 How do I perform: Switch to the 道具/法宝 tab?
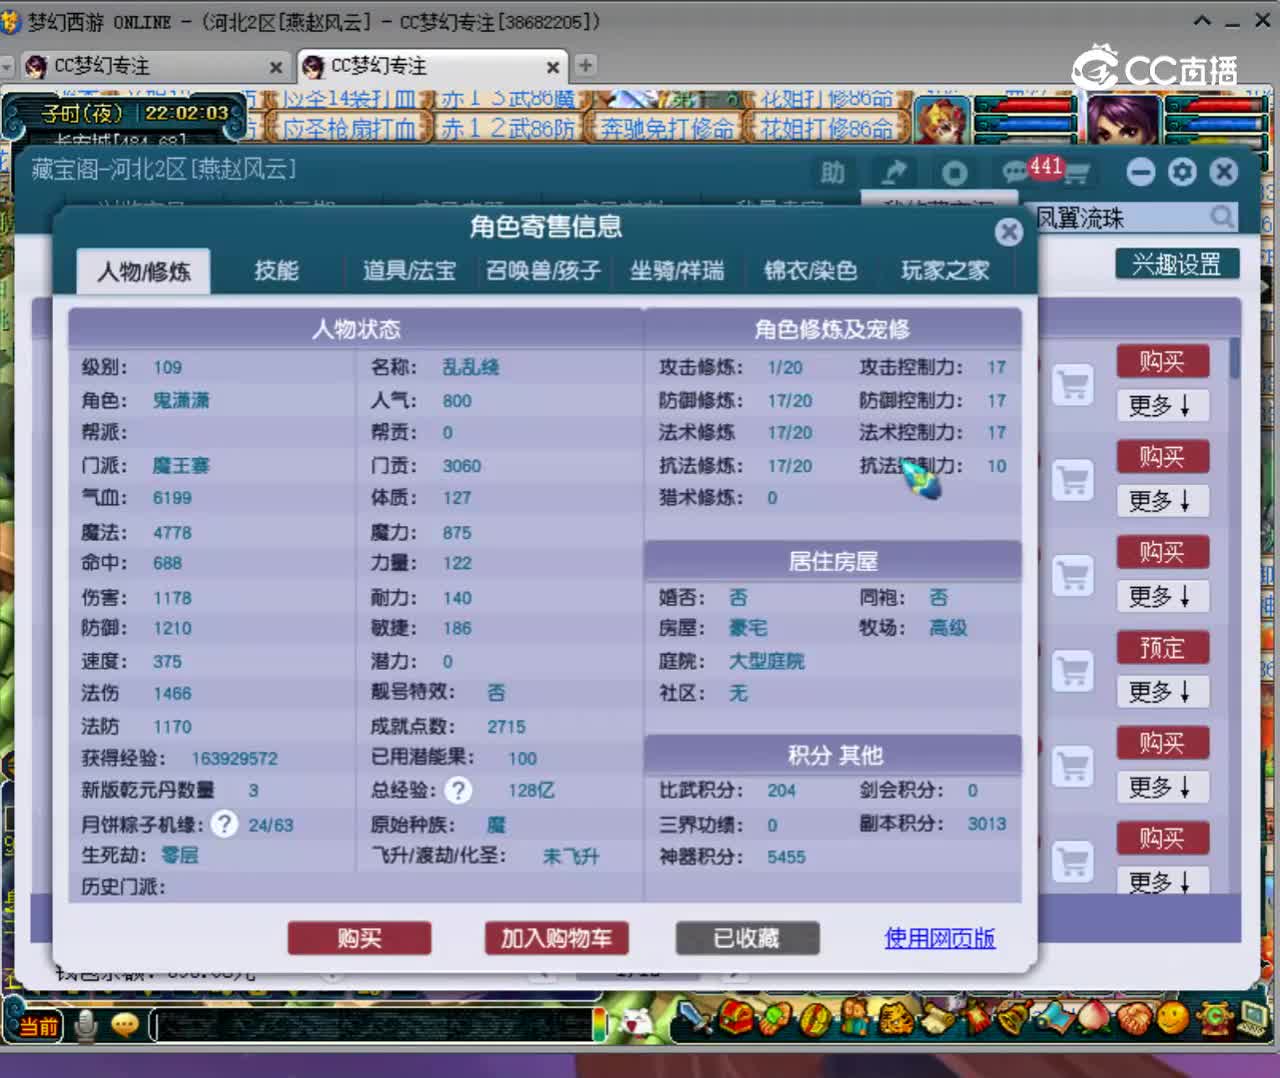click(x=409, y=271)
